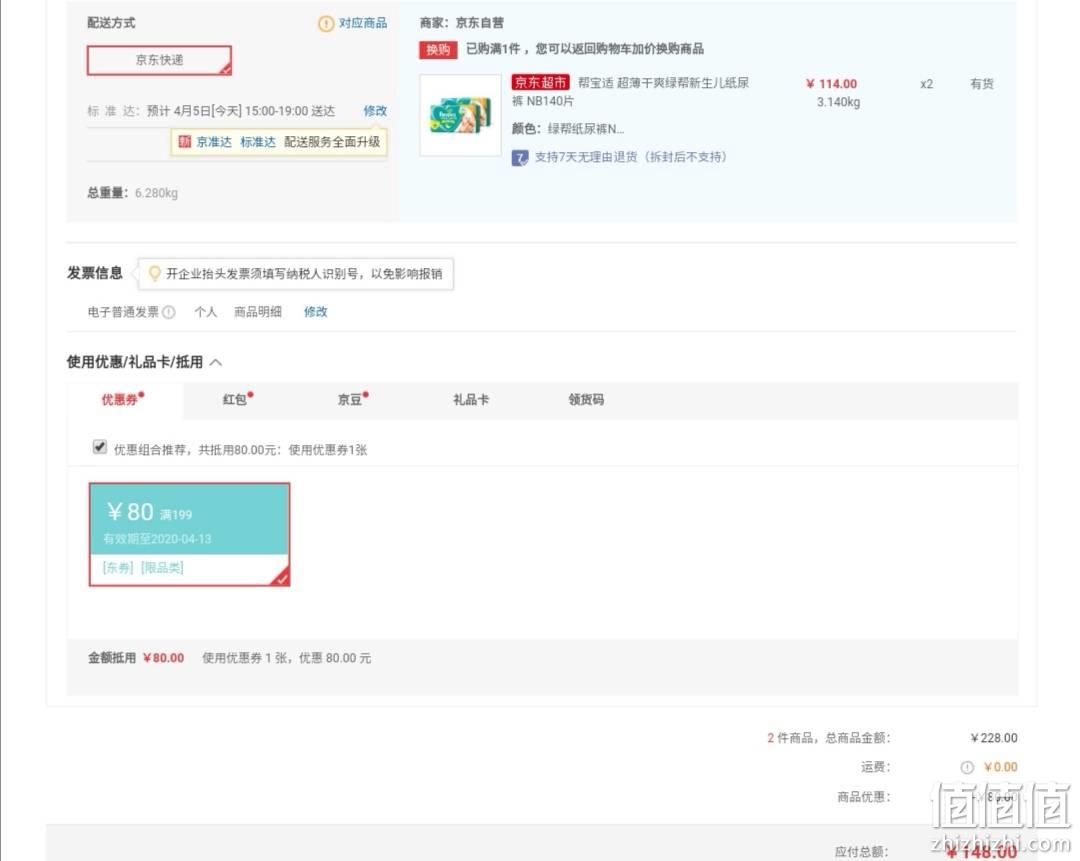This screenshot has width=1080, height=861.
Task: Toggle the 优惠组合推荐 checkbox
Action: pyautogui.click(x=100, y=447)
